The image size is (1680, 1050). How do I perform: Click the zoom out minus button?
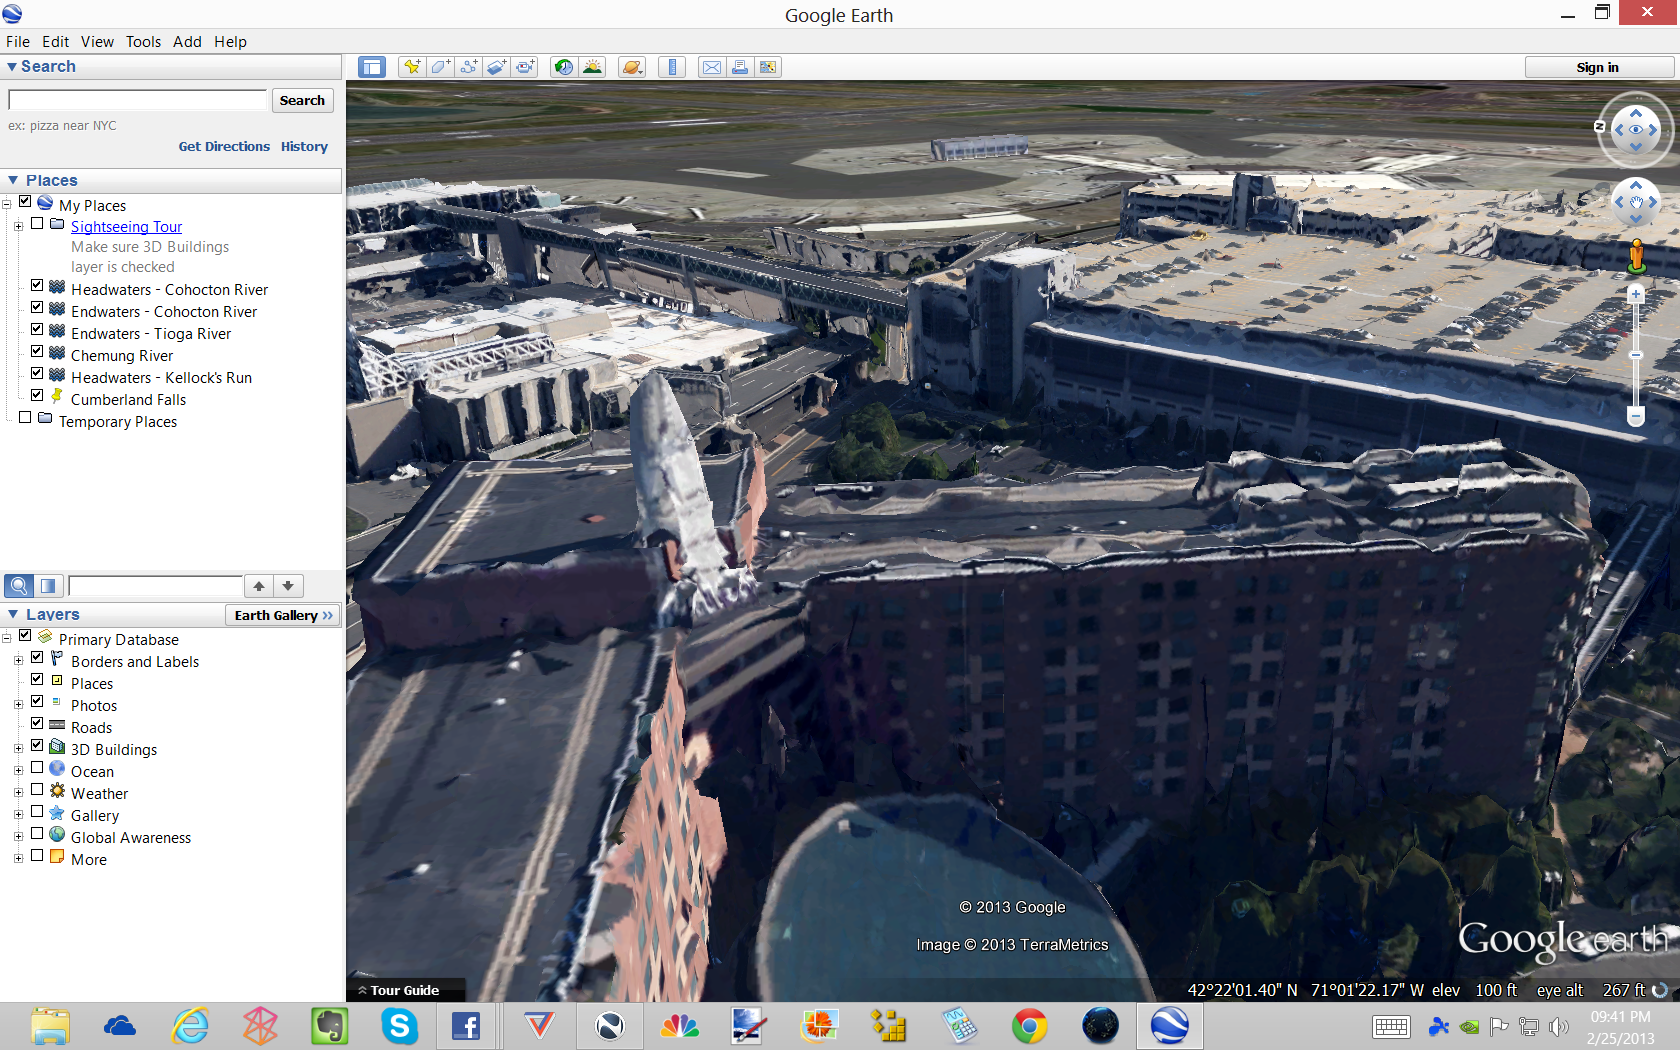click(1636, 416)
